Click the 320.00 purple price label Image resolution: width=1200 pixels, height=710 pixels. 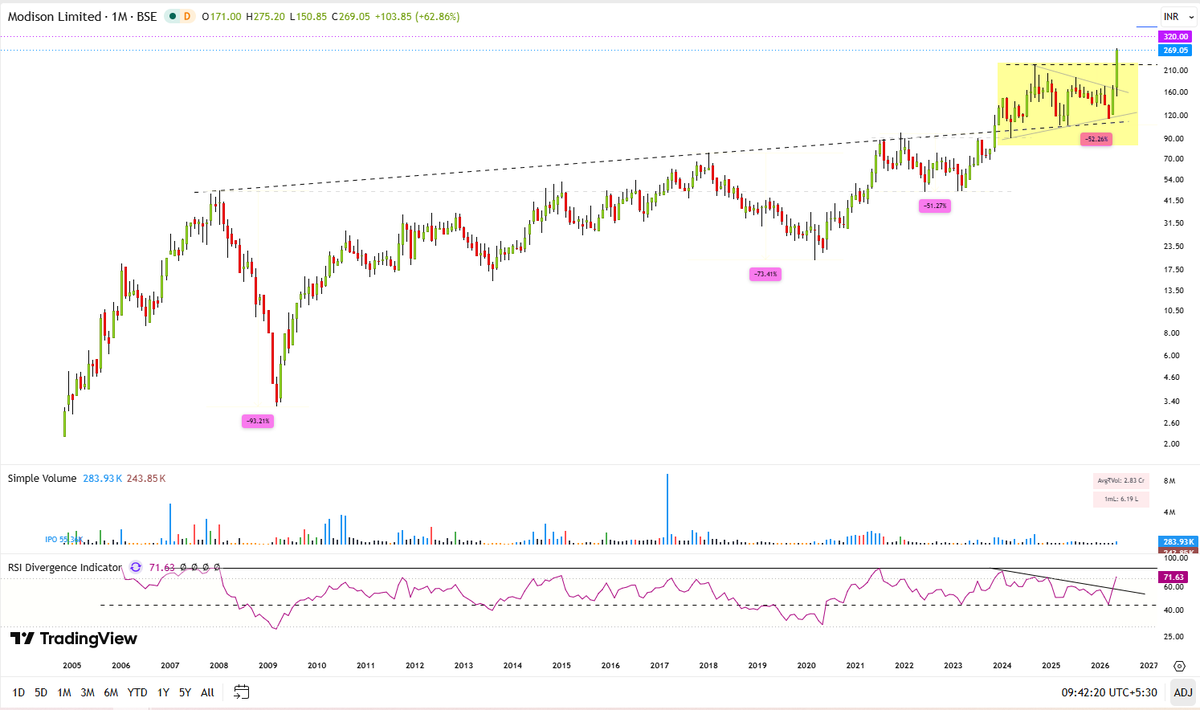coord(1175,36)
